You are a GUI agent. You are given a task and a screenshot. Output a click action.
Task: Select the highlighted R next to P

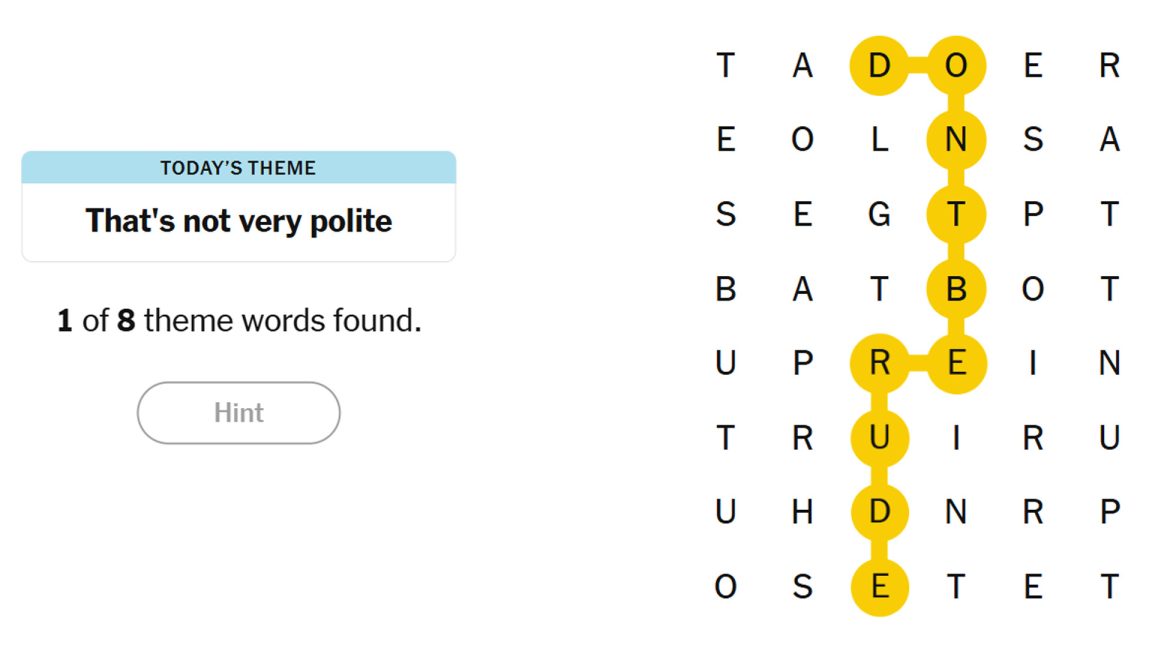point(878,363)
